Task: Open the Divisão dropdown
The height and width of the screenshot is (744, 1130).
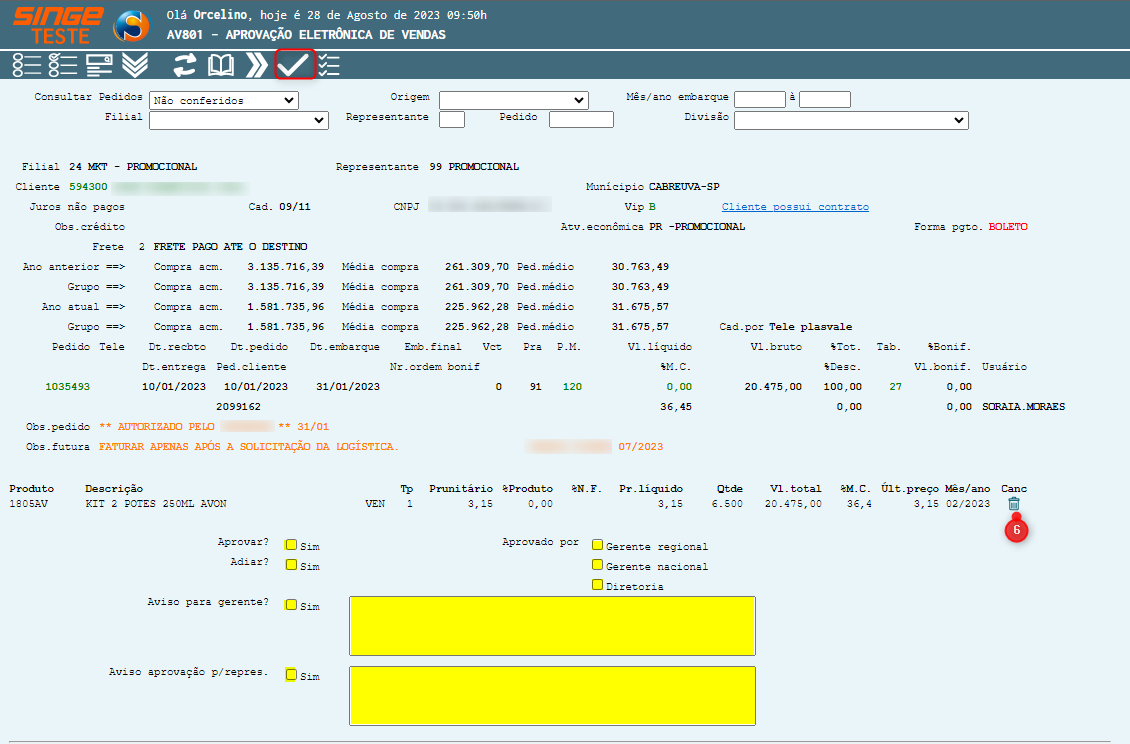Action: [x=851, y=120]
